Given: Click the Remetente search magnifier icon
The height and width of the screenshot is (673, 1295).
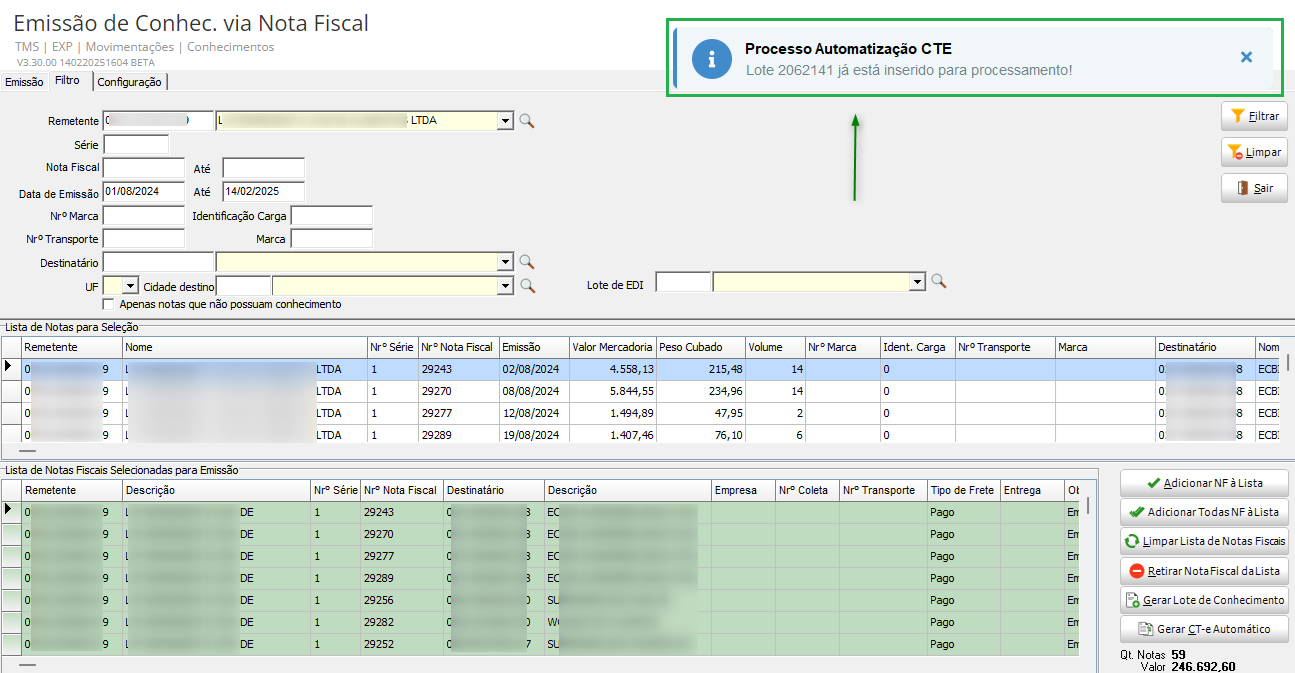Looking at the screenshot, I should coord(527,121).
